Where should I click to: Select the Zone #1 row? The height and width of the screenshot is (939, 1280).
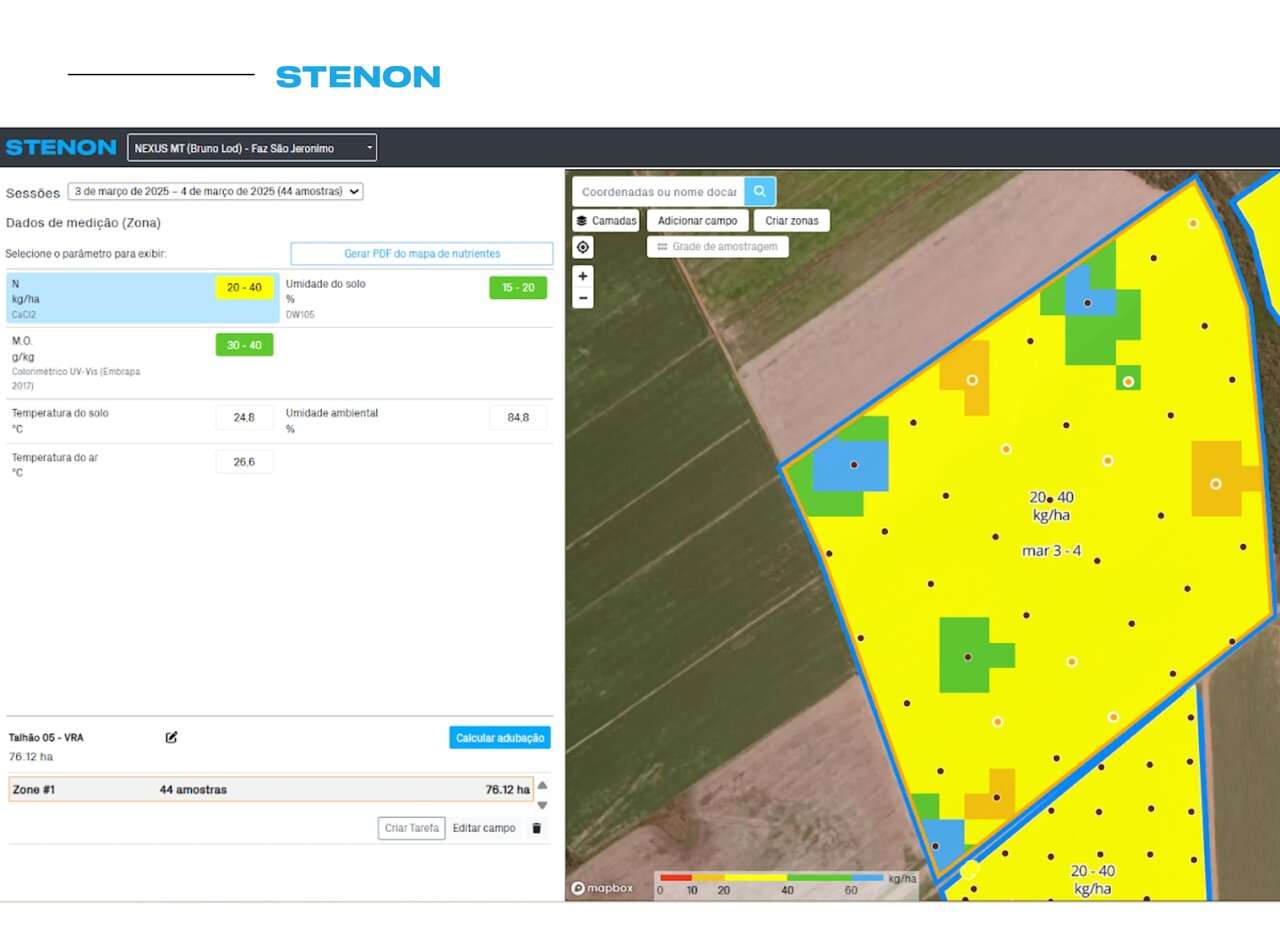[x=270, y=789]
